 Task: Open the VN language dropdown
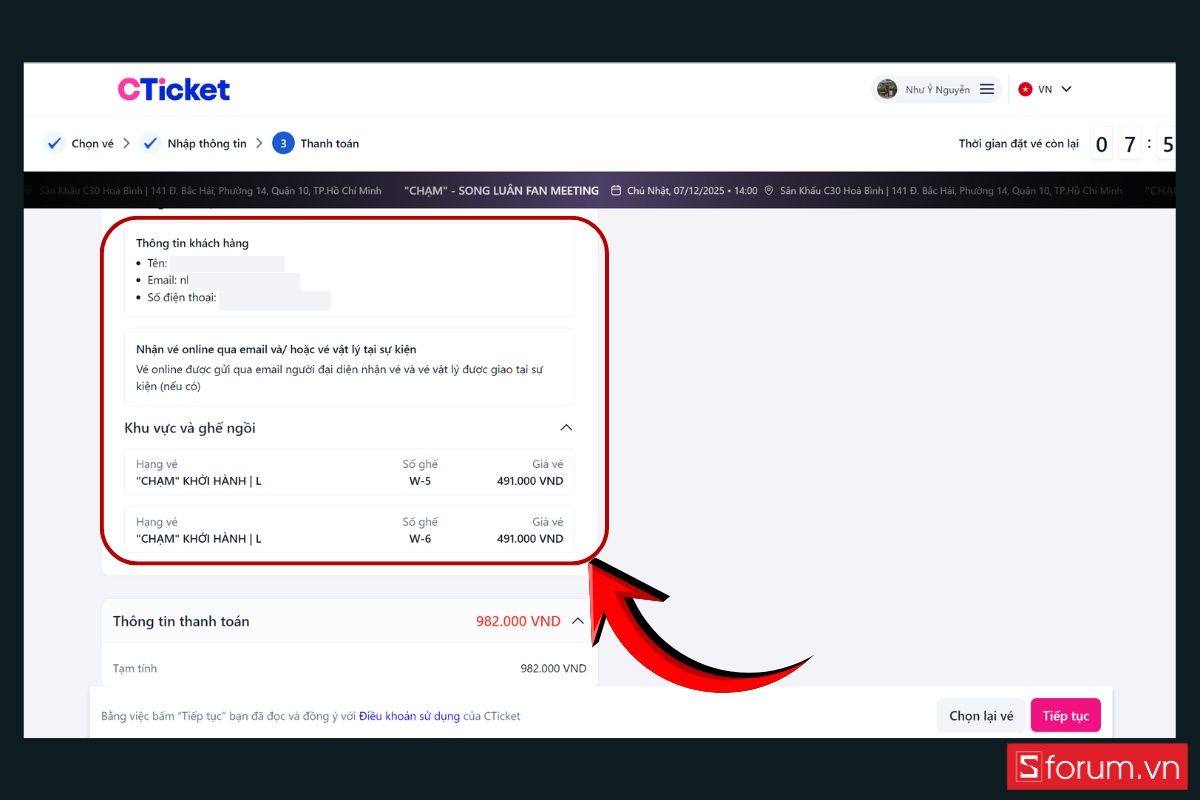[x=1045, y=89]
